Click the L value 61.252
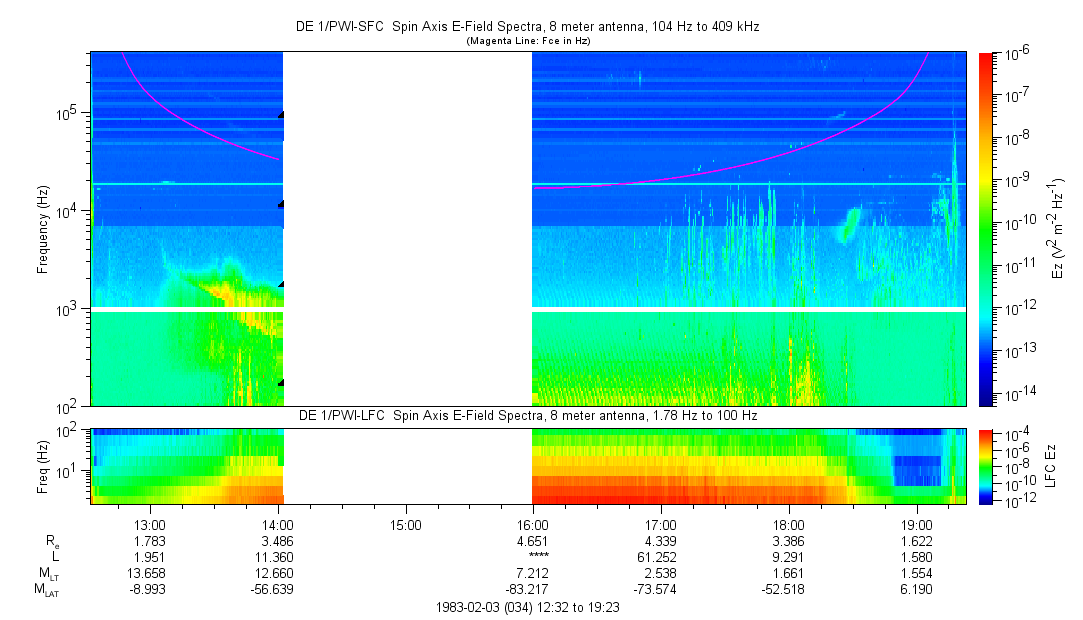1083x620 pixels. (x=661, y=556)
